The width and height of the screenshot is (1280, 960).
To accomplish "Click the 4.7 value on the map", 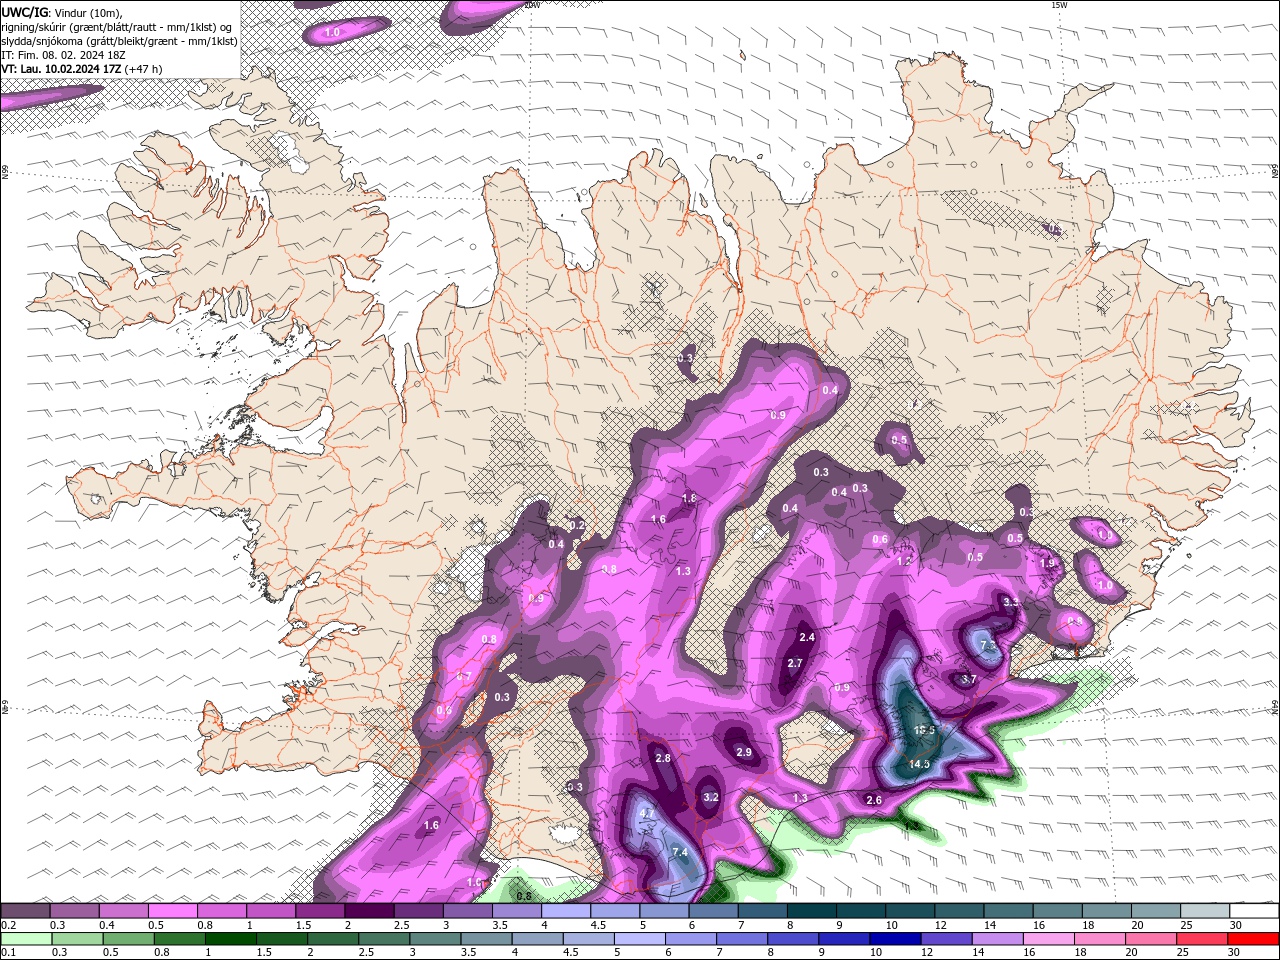I will 646,814.
